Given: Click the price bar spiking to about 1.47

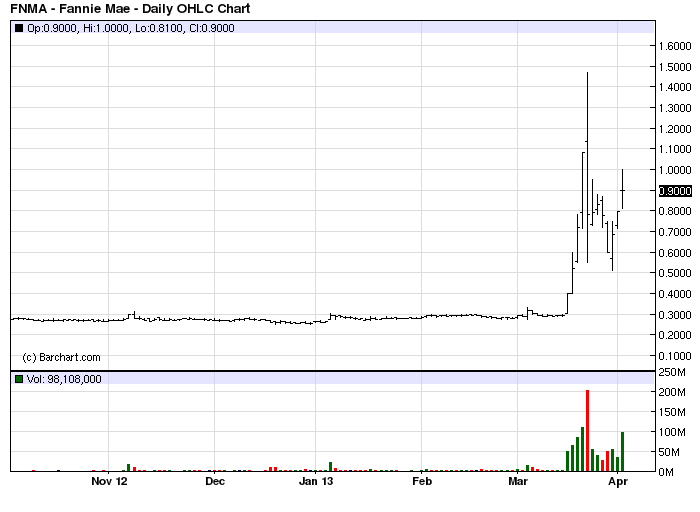Looking at the screenshot, I should tap(588, 167).
